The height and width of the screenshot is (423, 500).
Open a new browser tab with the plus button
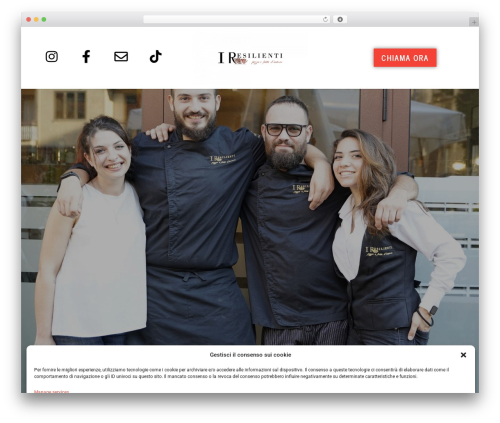[x=474, y=22]
